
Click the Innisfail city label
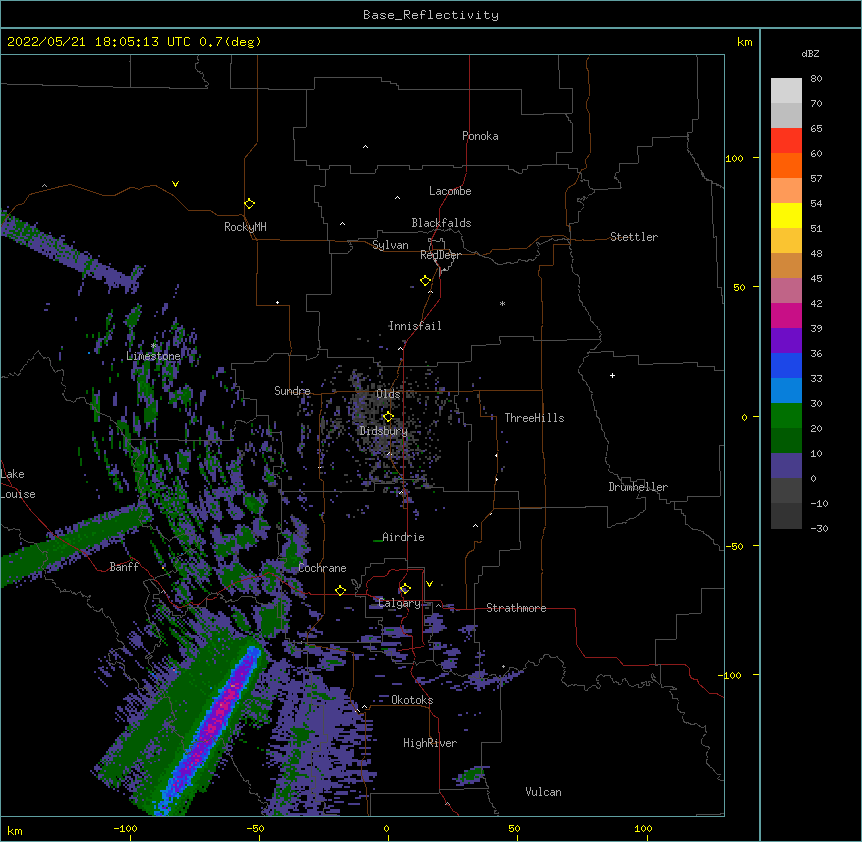click(415, 326)
